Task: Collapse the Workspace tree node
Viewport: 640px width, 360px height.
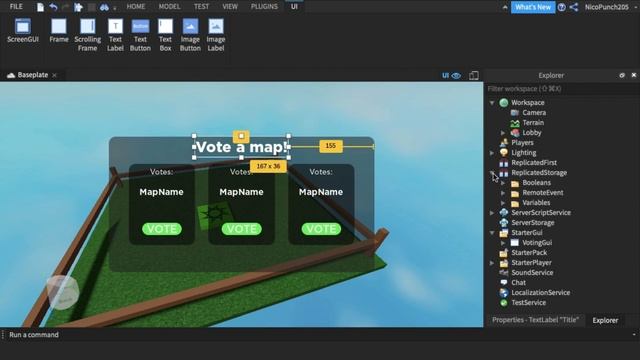Action: click(492, 103)
